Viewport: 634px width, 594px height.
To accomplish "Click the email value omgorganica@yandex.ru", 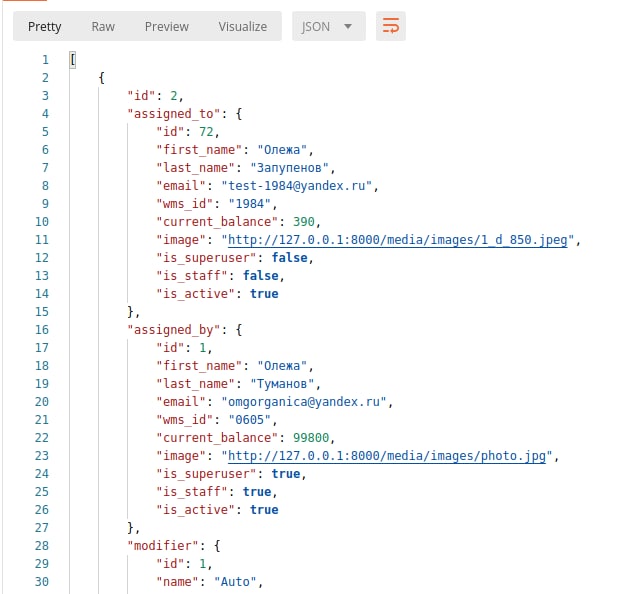I will click(304, 402).
